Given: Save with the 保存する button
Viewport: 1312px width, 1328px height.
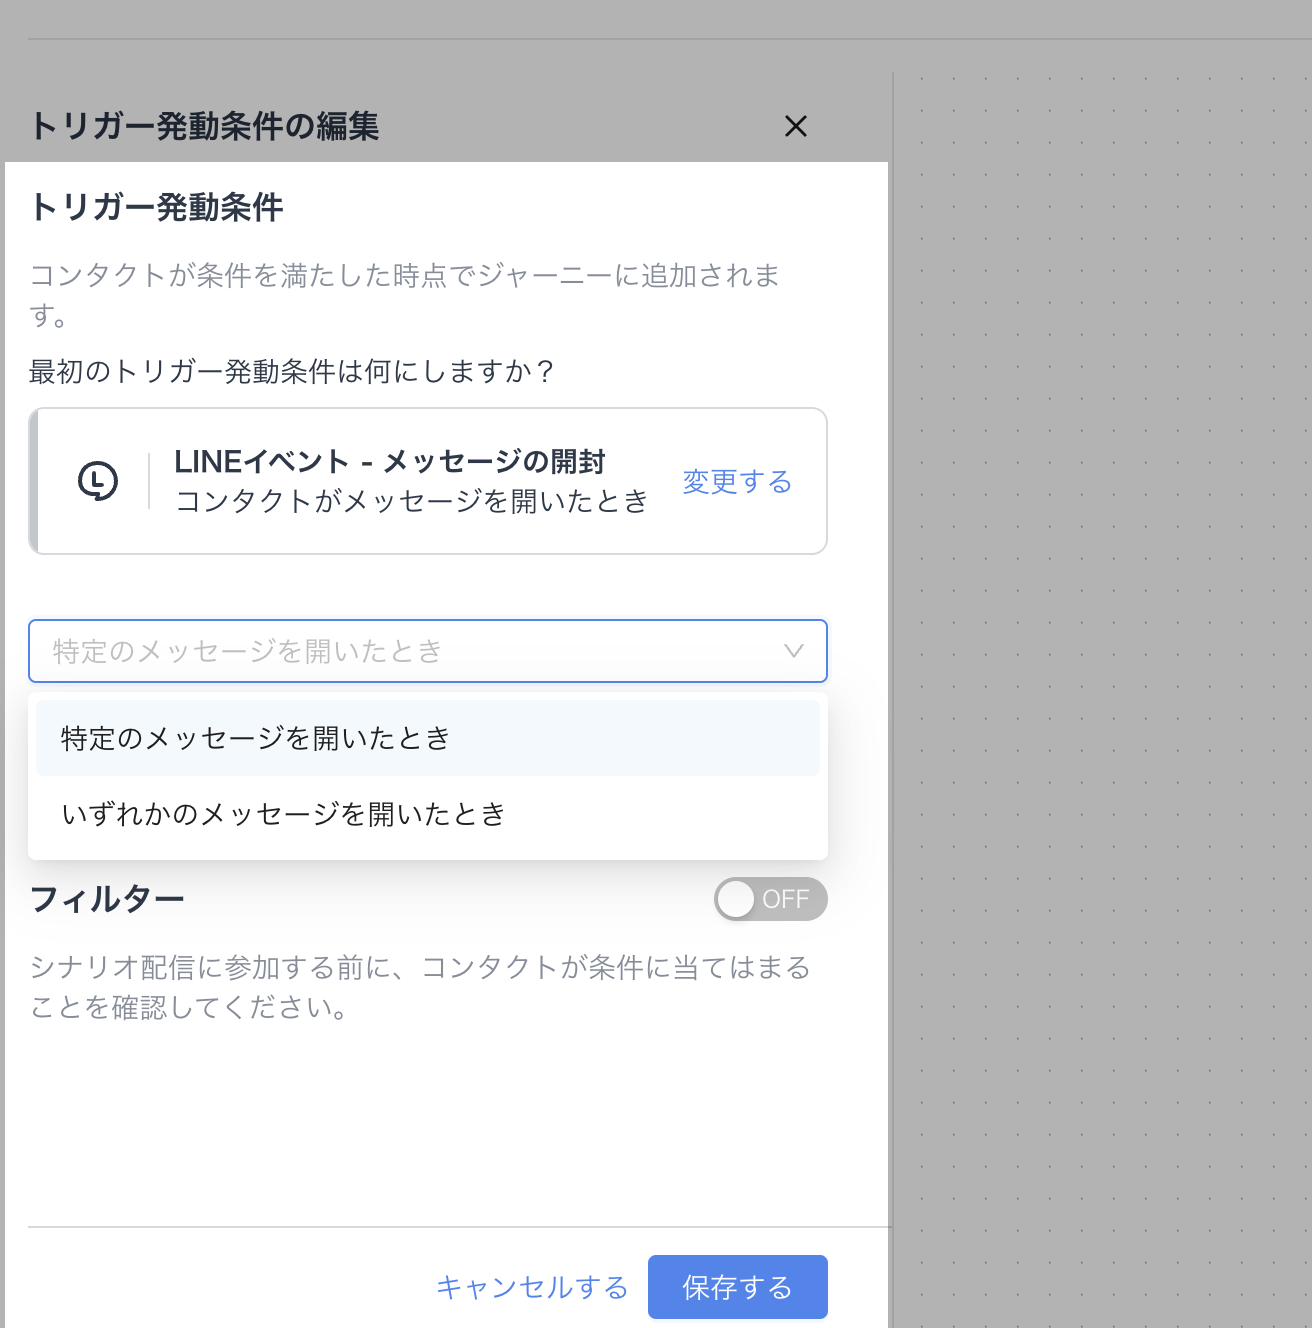Looking at the screenshot, I should click(x=737, y=1287).
